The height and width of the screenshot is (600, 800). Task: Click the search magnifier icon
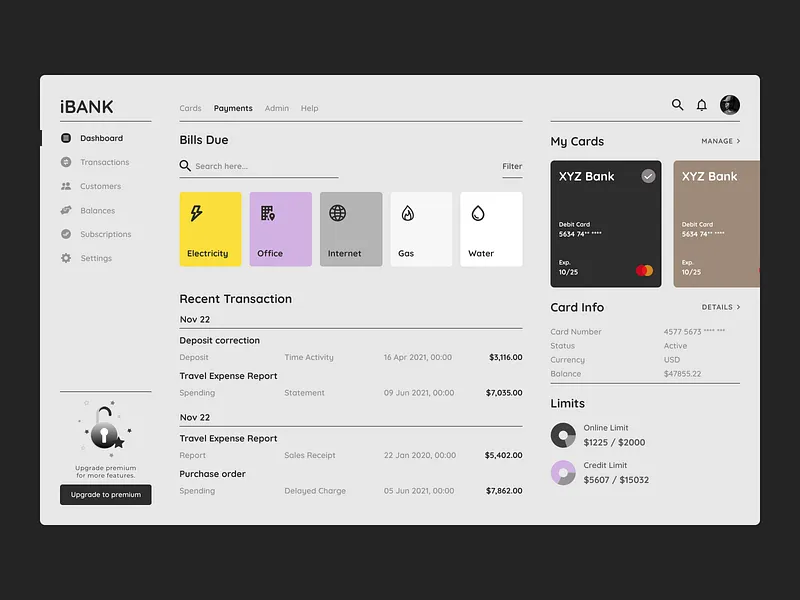[676, 104]
